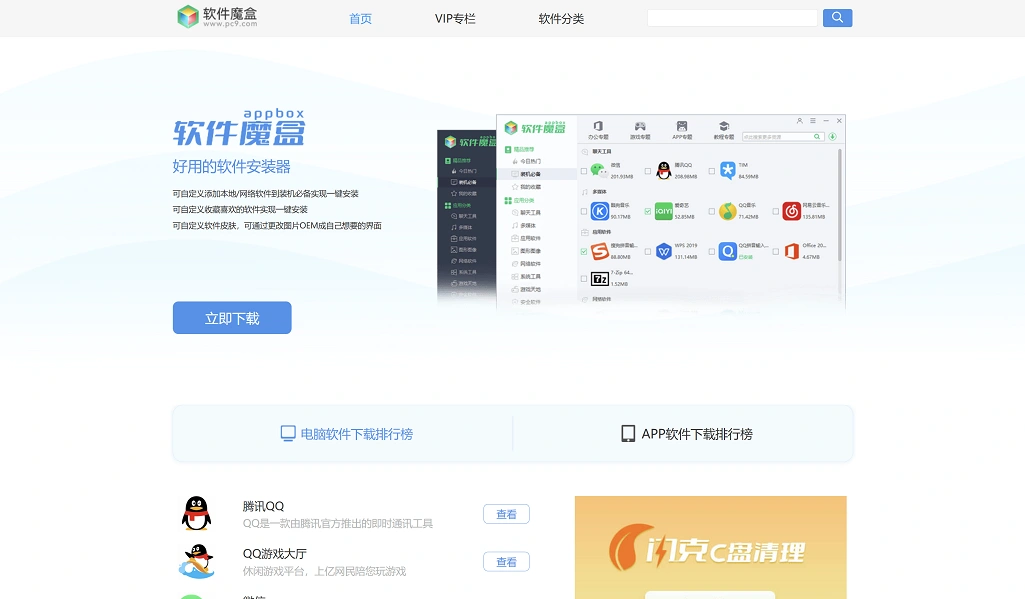
Task: Click 查看 next to QQ游戏大厅
Action: 506,561
